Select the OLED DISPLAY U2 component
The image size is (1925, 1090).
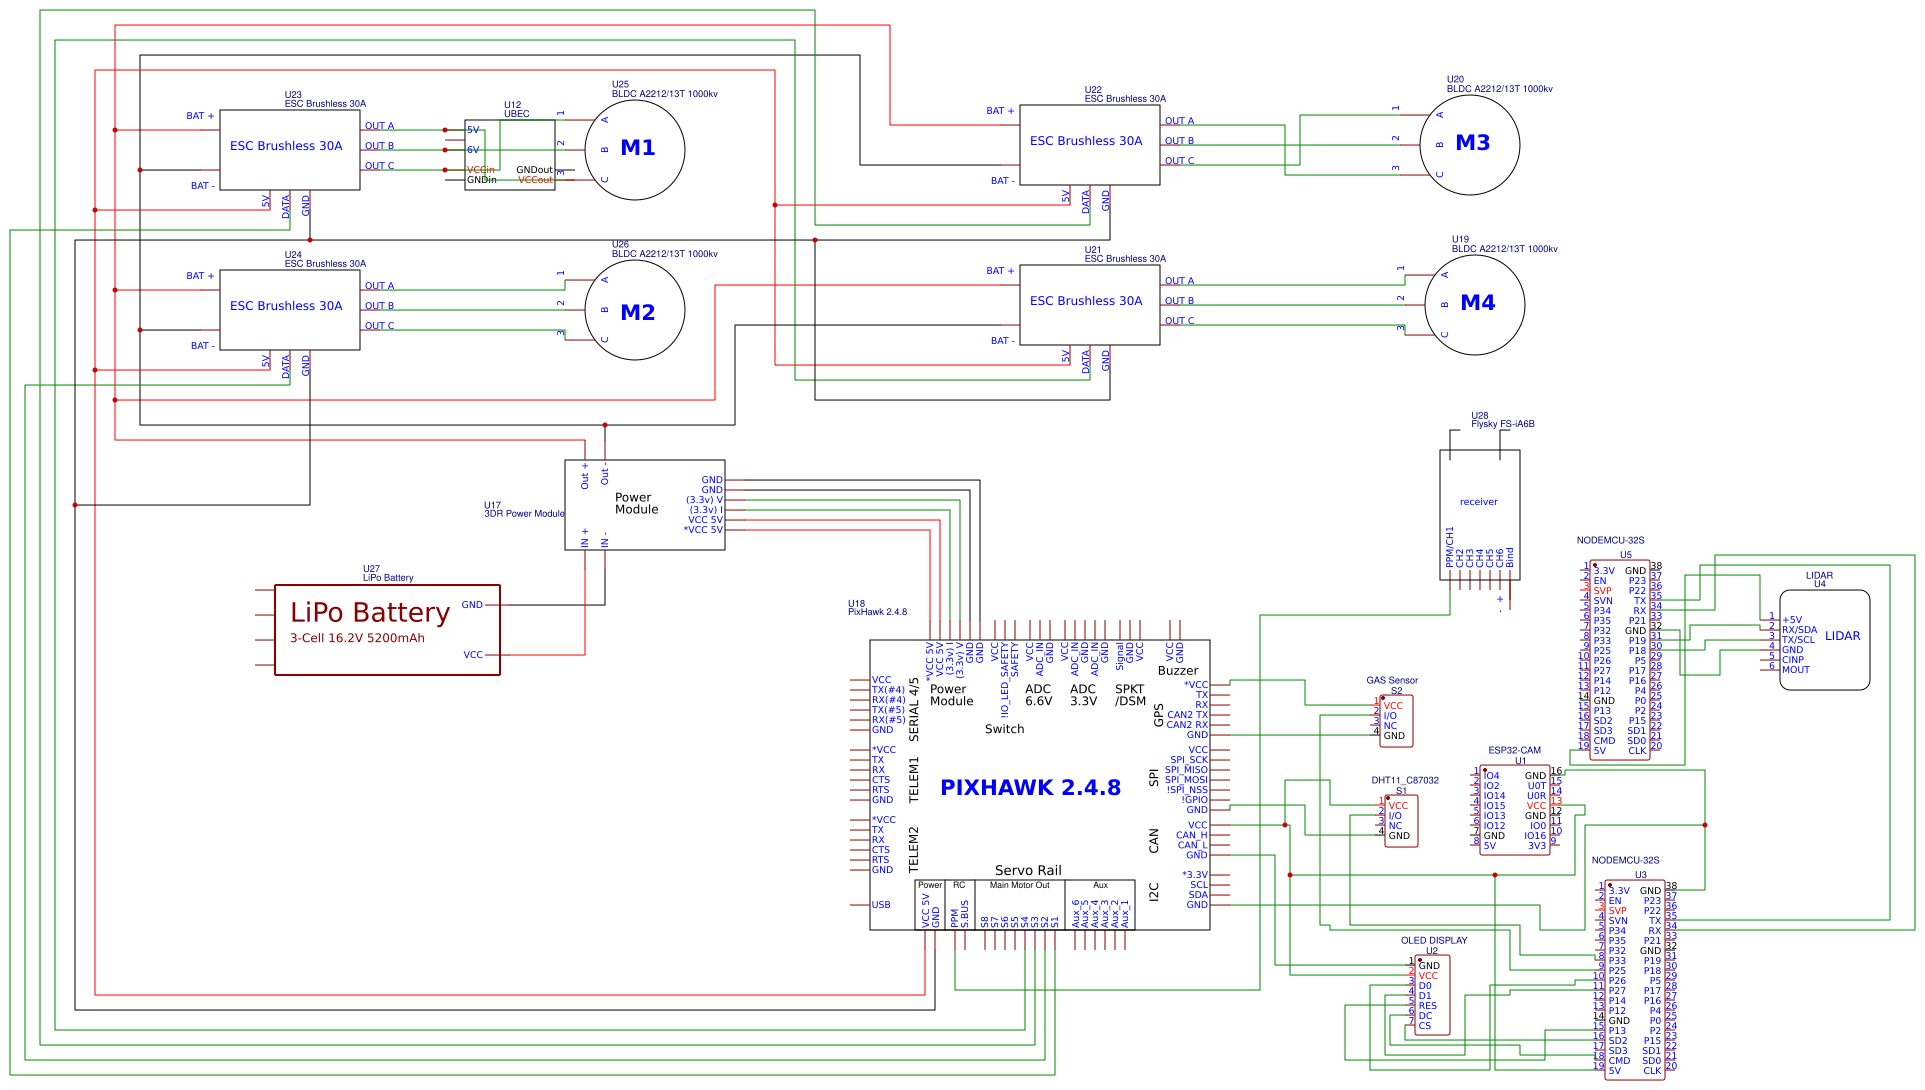pyautogui.click(x=1433, y=995)
